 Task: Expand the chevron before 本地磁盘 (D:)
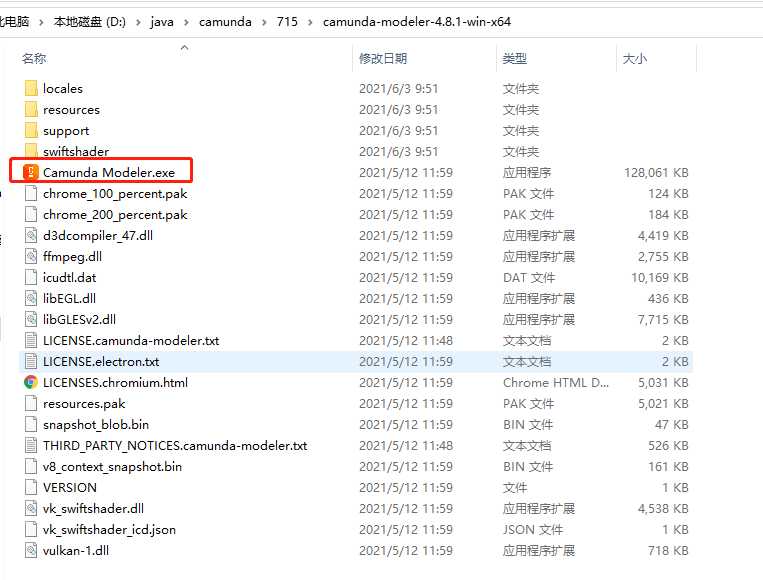[x=41, y=22]
